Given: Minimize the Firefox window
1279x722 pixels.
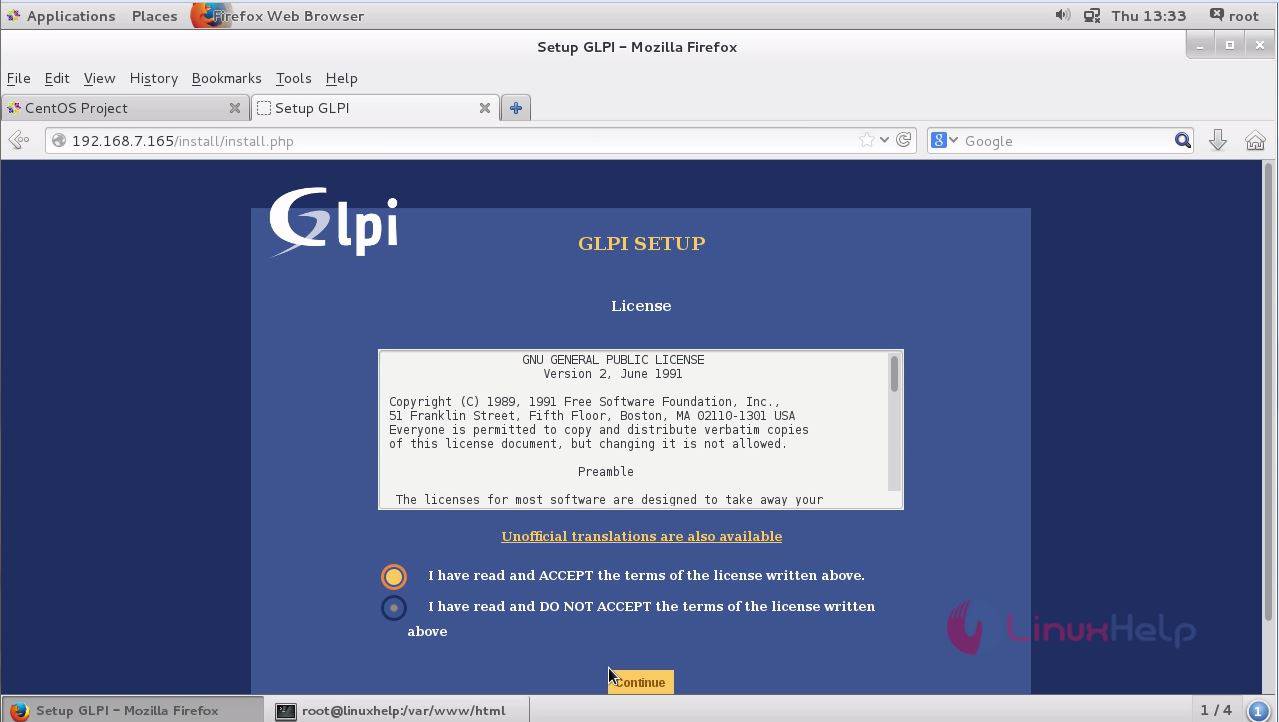Looking at the screenshot, I should (1200, 45).
